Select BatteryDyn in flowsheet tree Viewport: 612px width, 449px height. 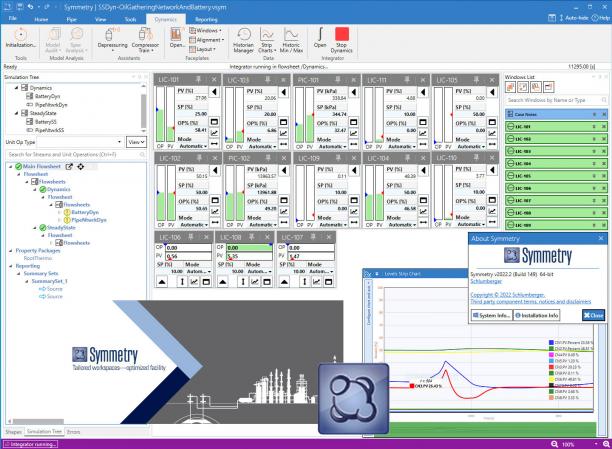pos(85,212)
